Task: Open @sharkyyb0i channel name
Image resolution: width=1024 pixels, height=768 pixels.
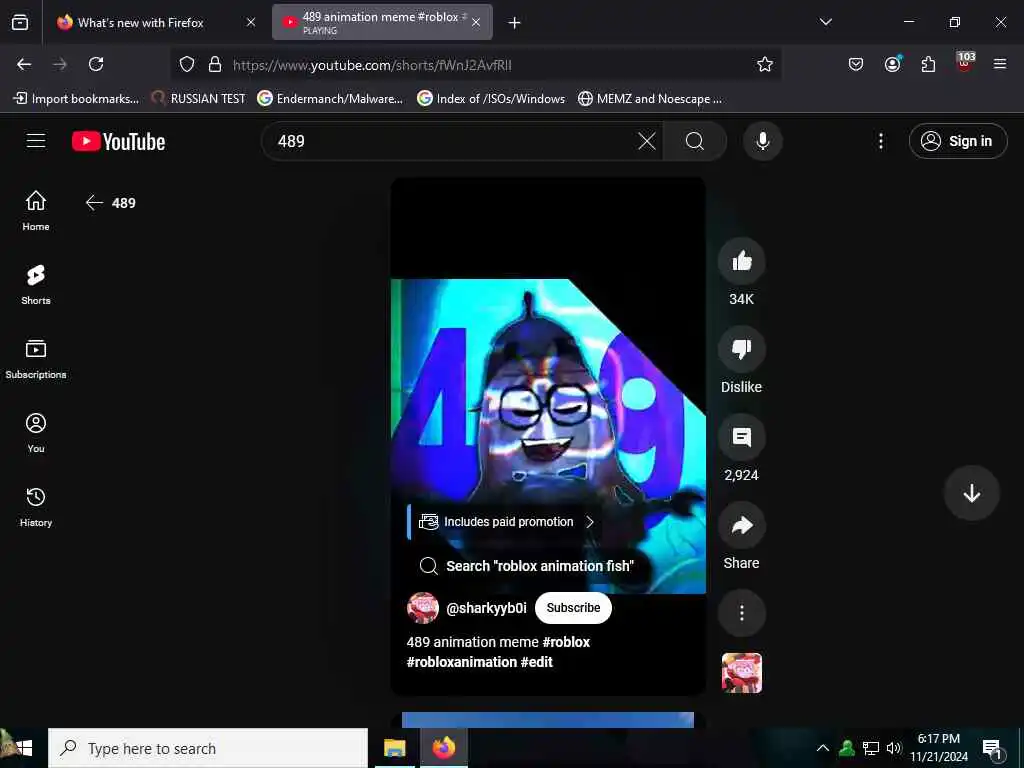Action: pyautogui.click(x=487, y=608)
